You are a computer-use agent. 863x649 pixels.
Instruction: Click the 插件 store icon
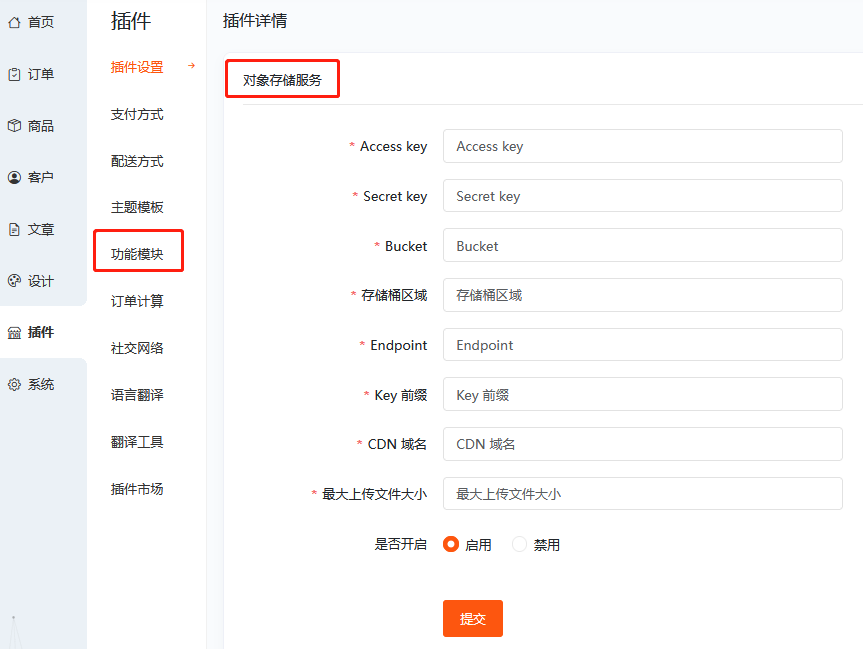click(14, 332)
